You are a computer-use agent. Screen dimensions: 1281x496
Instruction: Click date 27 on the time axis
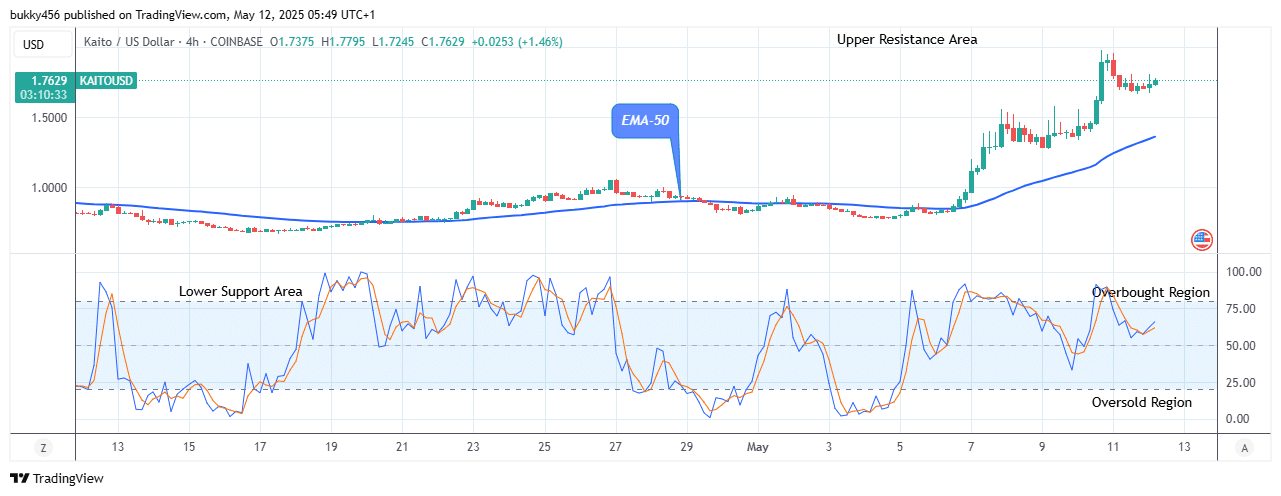[615, 447]
